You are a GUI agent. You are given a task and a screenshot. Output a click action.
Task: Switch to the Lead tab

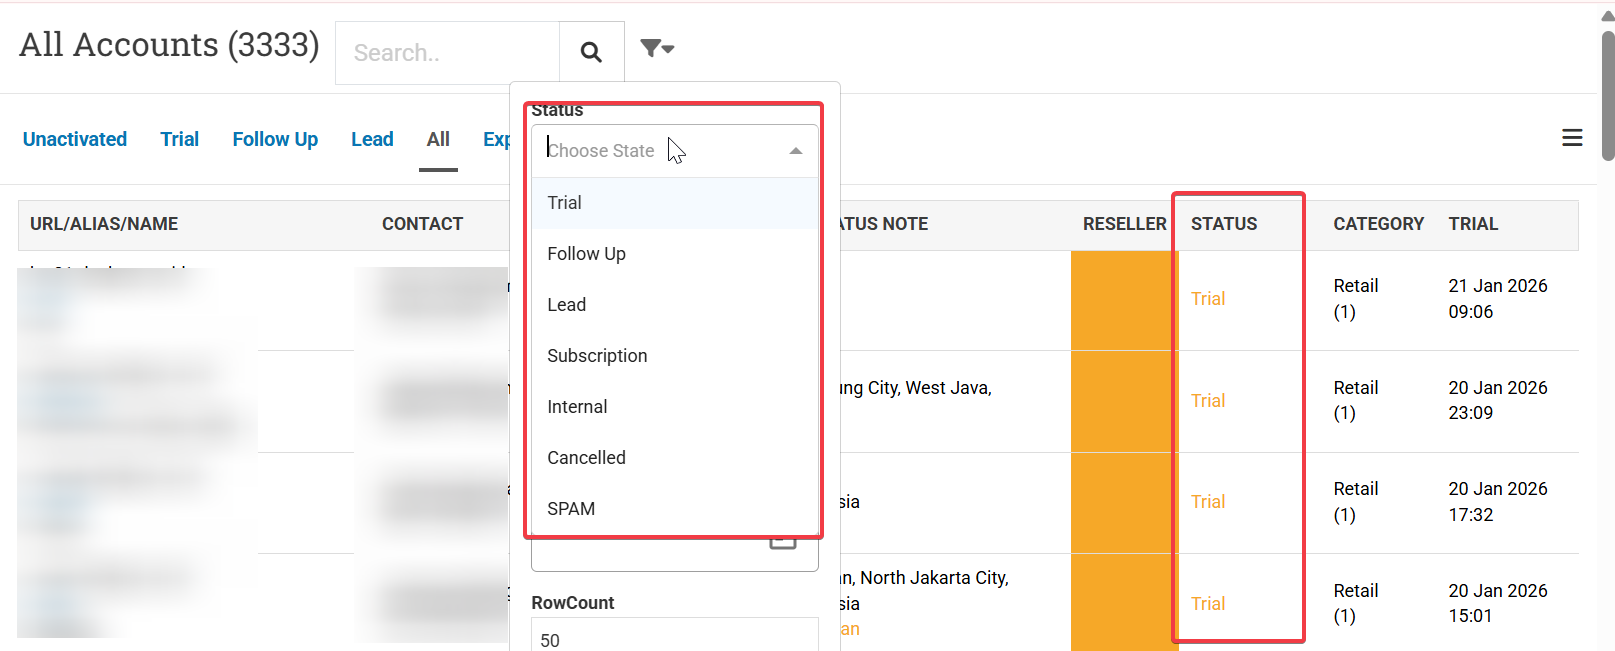(372, 139)
